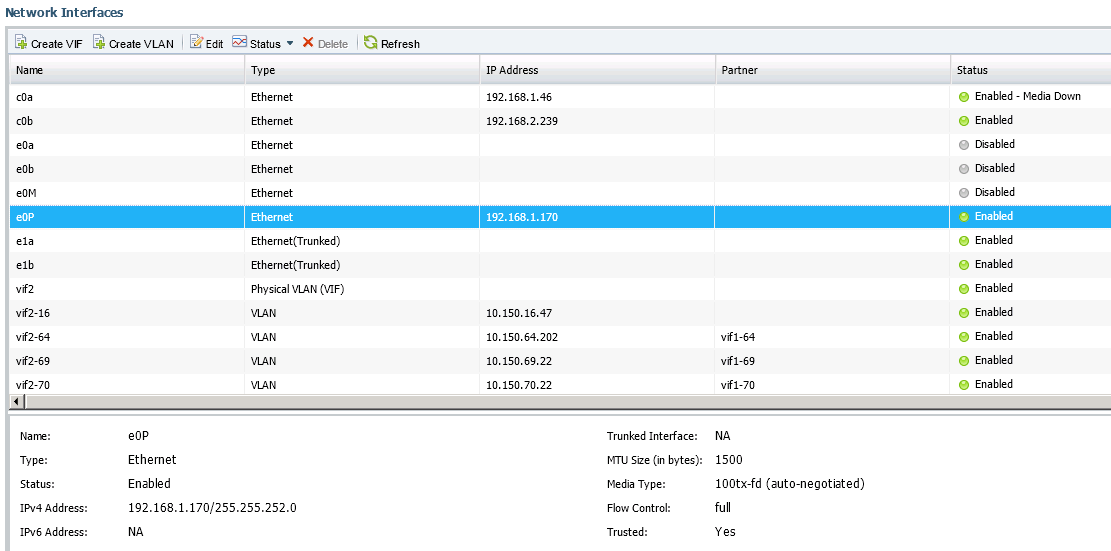Click the Edit pencil icon
The height and width of the screenshot is (551, 1111).
point(196,43)
